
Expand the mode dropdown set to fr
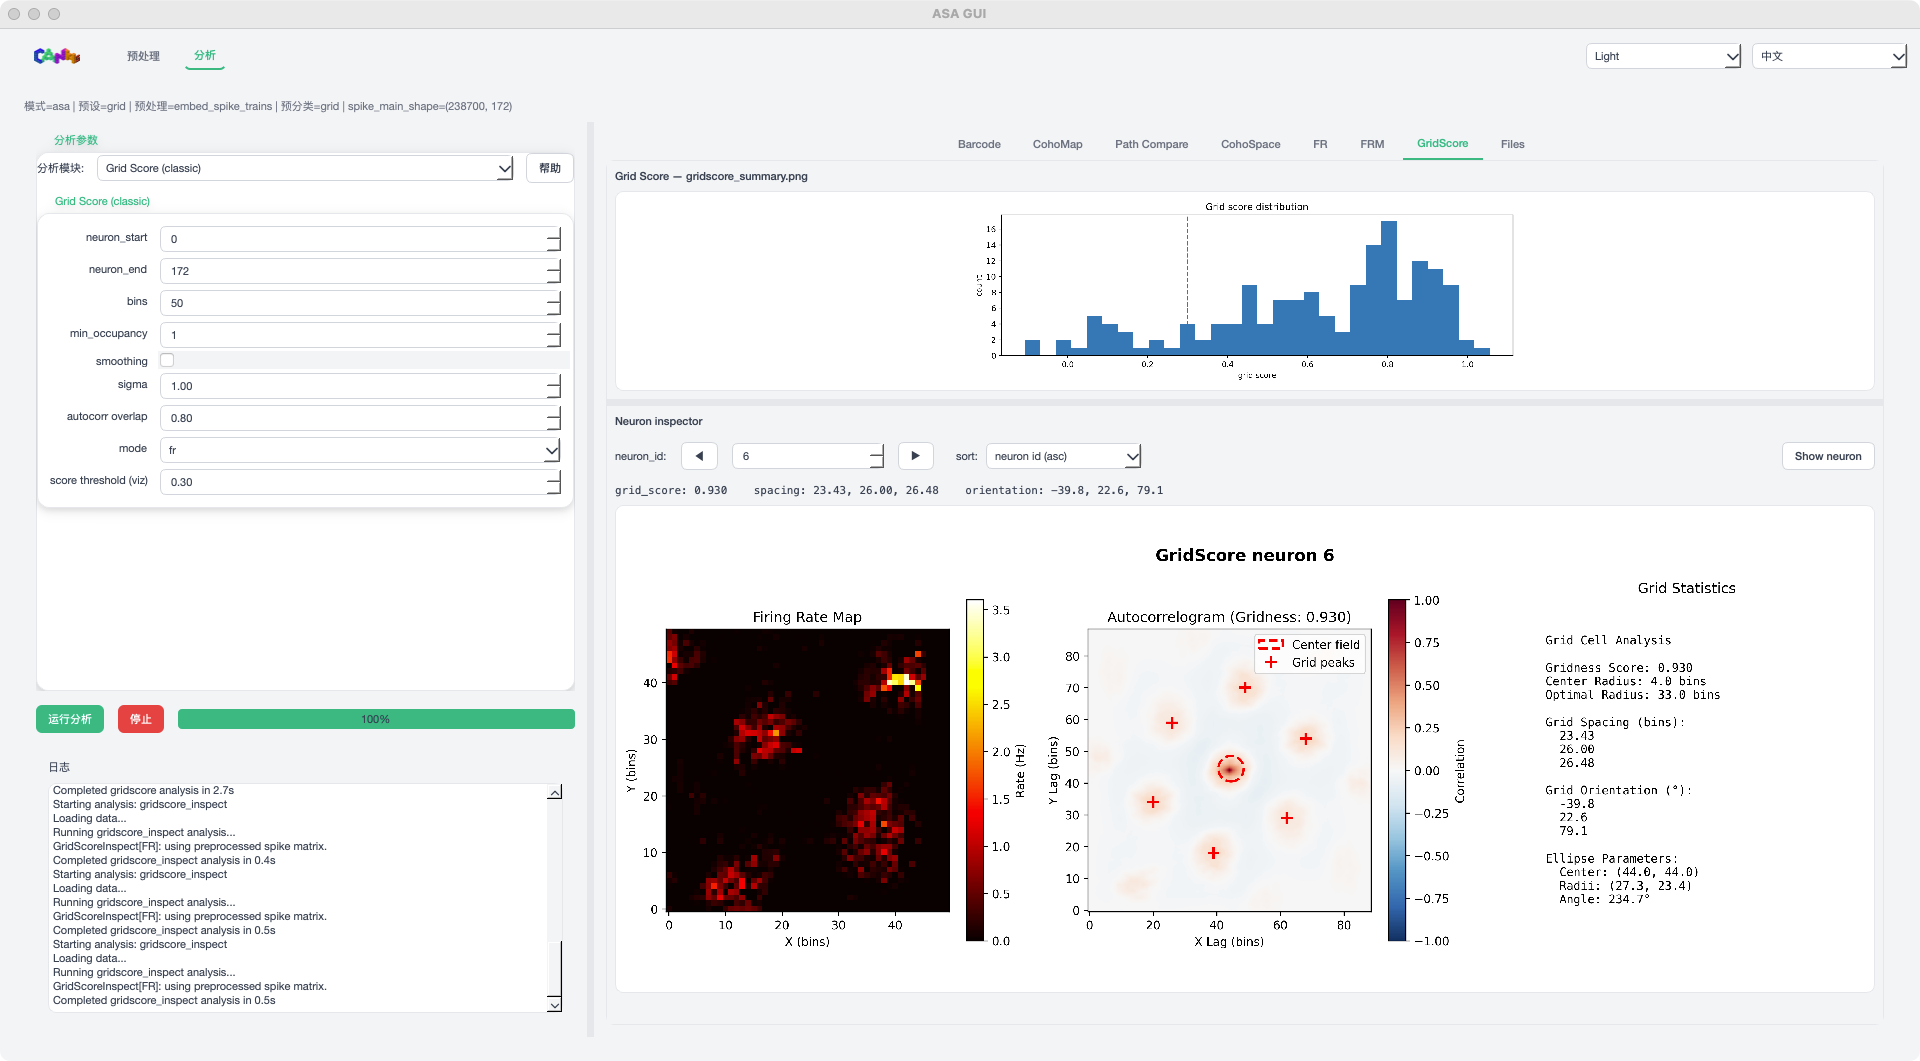pyautogui.click(x=360, y=450)
